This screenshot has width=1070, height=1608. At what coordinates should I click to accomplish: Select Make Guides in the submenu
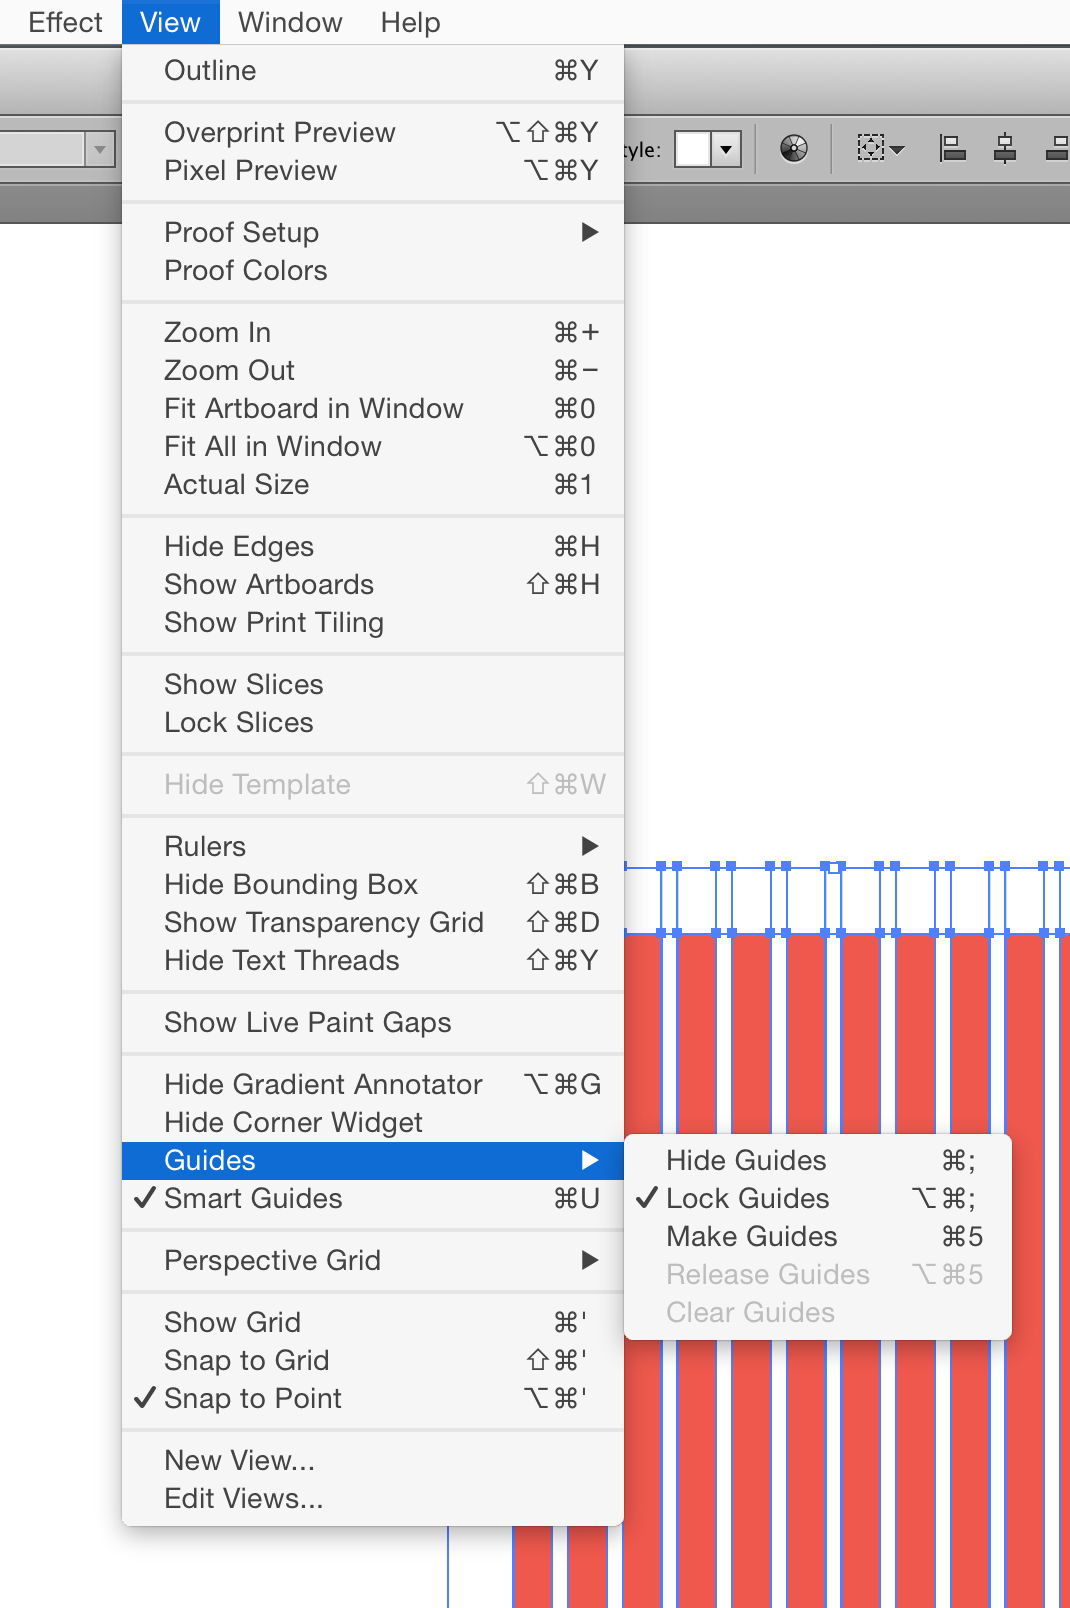click(751, 1236)
